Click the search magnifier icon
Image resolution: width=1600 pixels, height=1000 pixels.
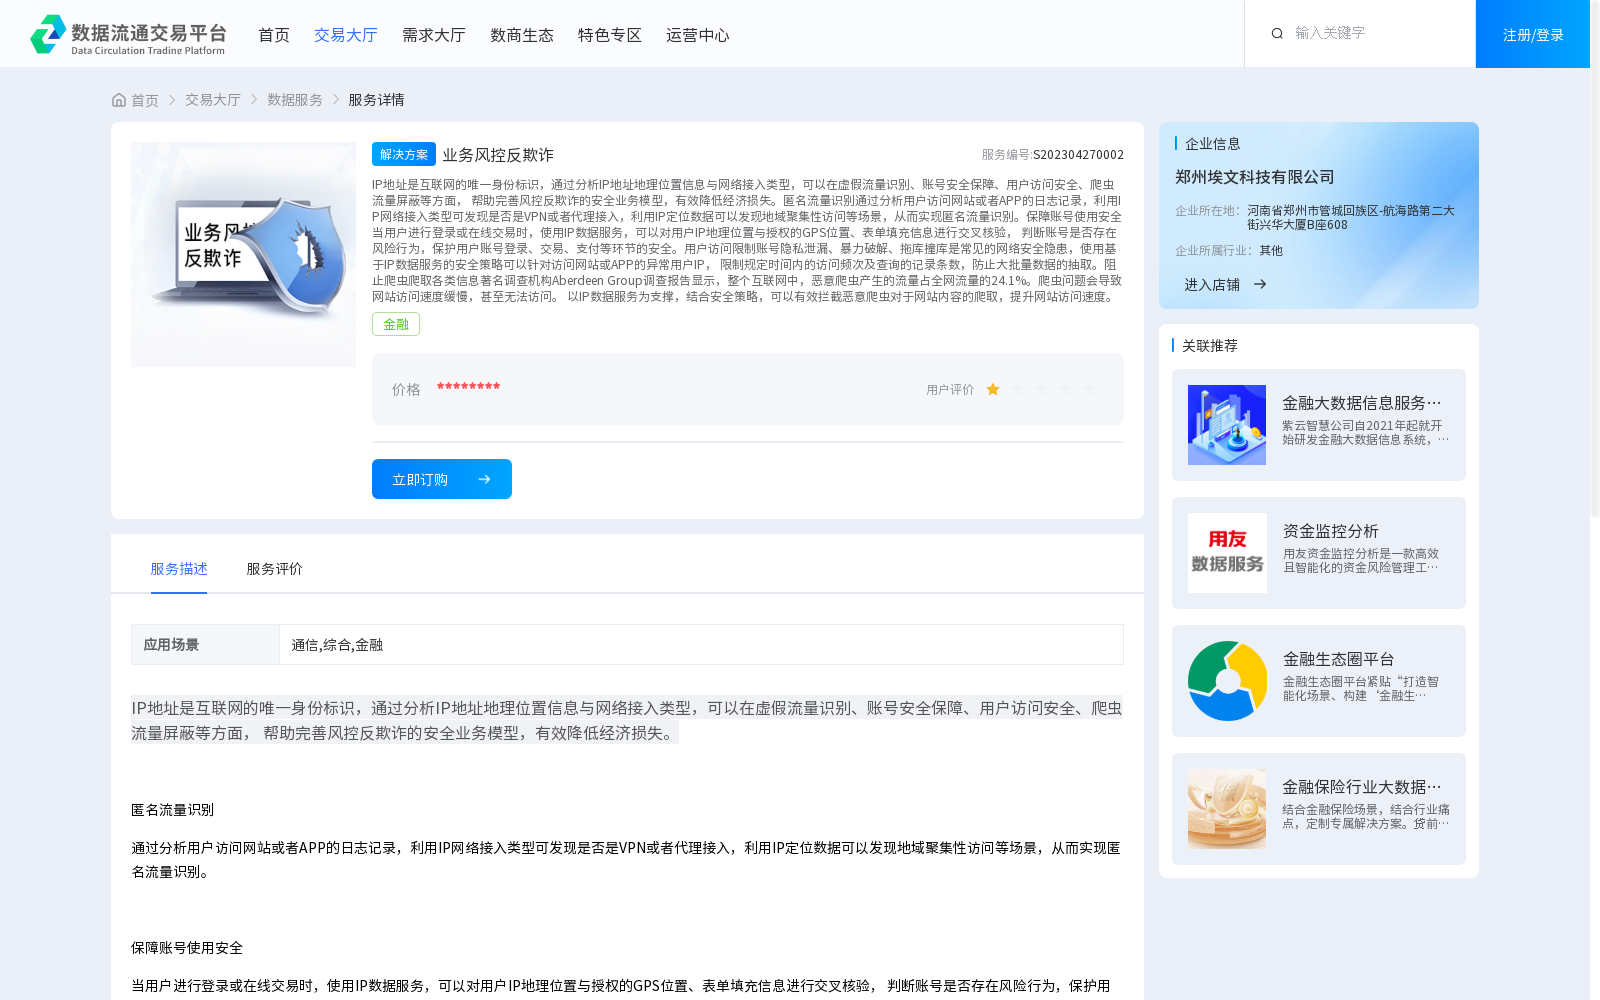1277,33
